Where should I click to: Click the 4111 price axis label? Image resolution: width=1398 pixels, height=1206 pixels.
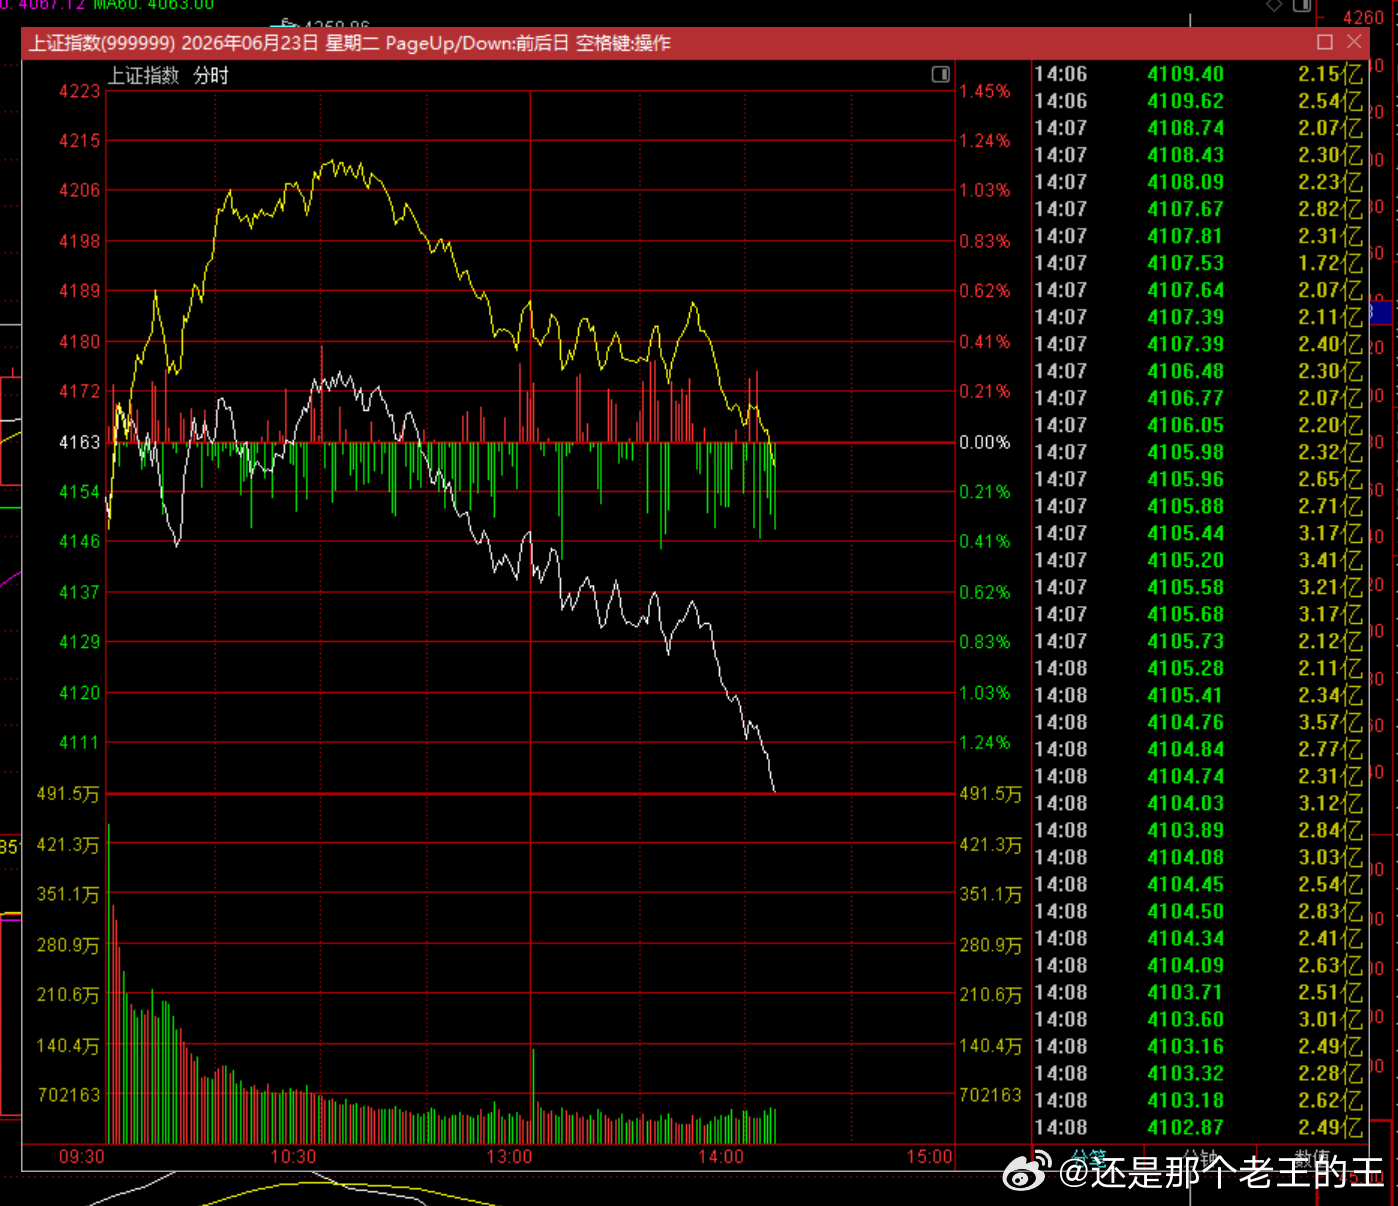80,742
